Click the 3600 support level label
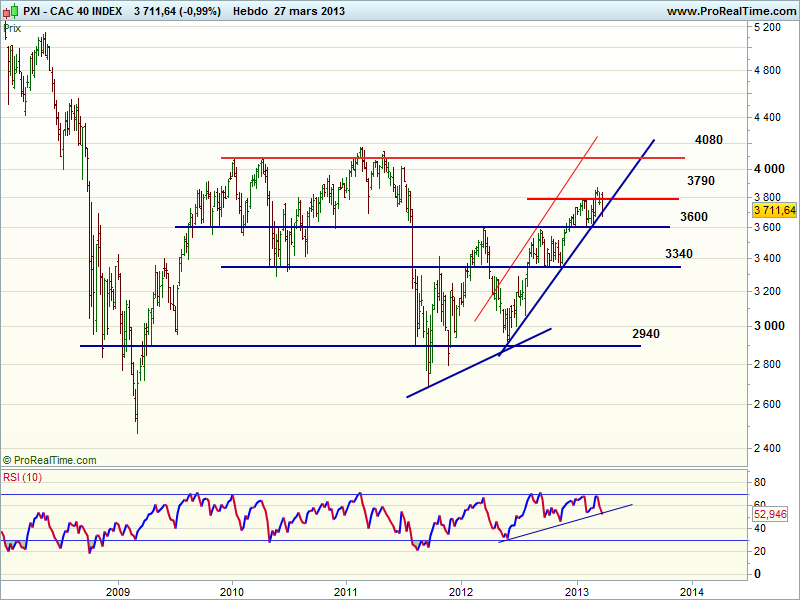The width and height of the screenshot is (800, 600). [x=694, y=217]
